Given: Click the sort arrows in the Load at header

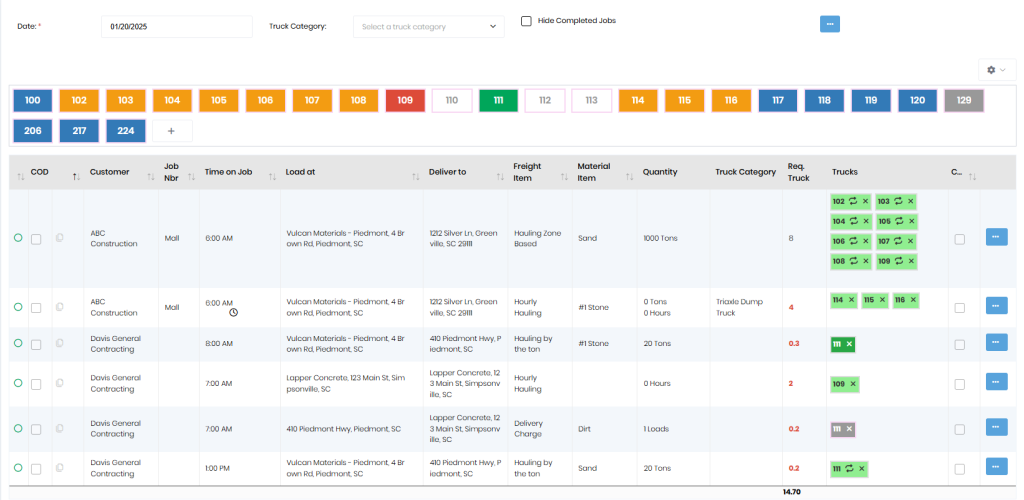Looking at the screenshot, I should [x=414, y=177].
